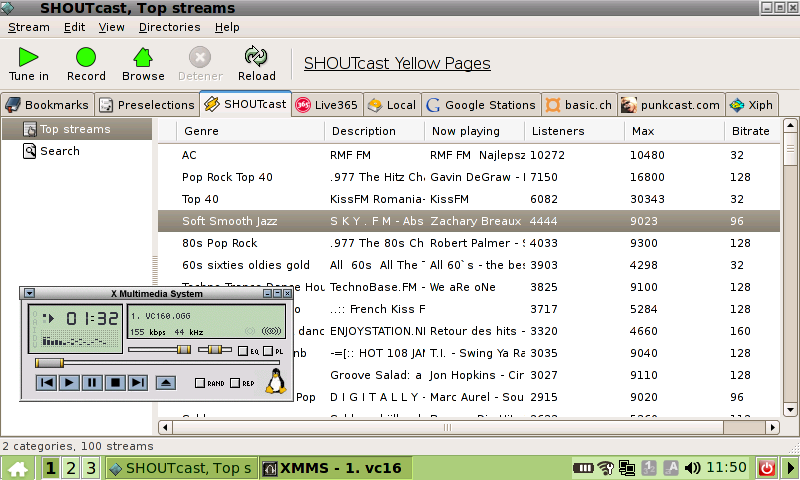Open the Directories menu
Image resolution: width=800 pixels, height=480 pixels.
(169, 27)
